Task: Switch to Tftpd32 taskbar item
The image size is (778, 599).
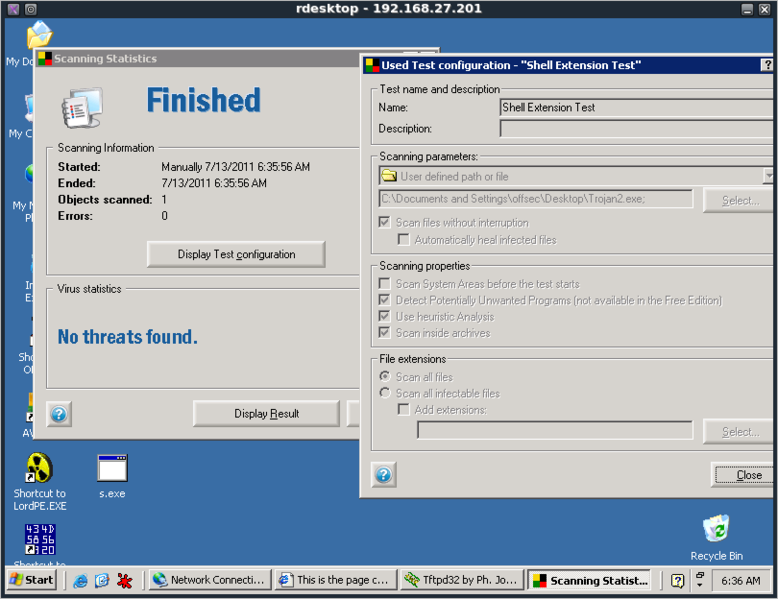Action: [460, 580]
